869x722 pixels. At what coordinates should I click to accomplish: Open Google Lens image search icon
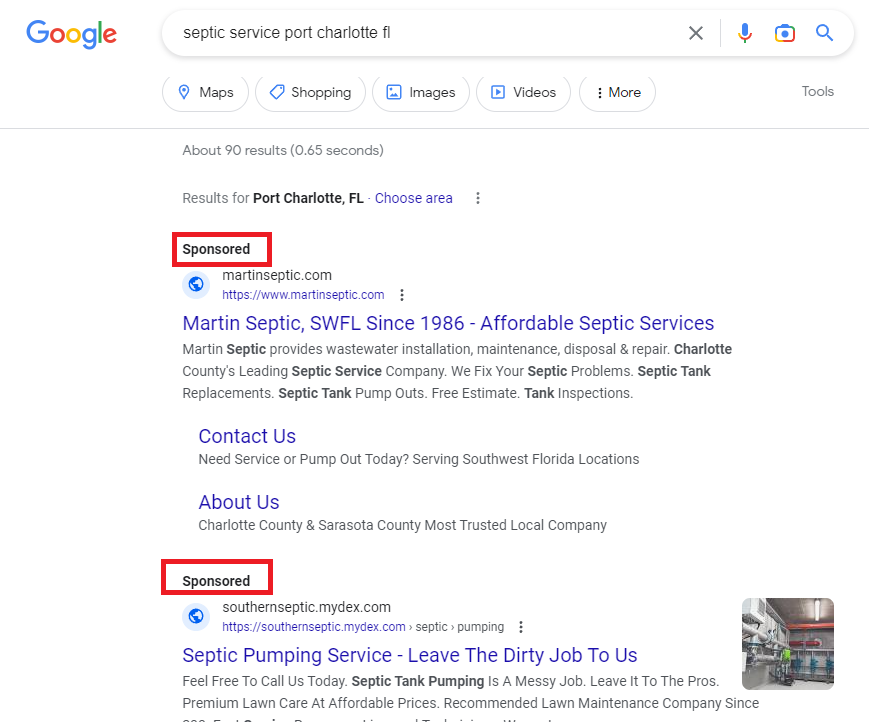point(784,32)
